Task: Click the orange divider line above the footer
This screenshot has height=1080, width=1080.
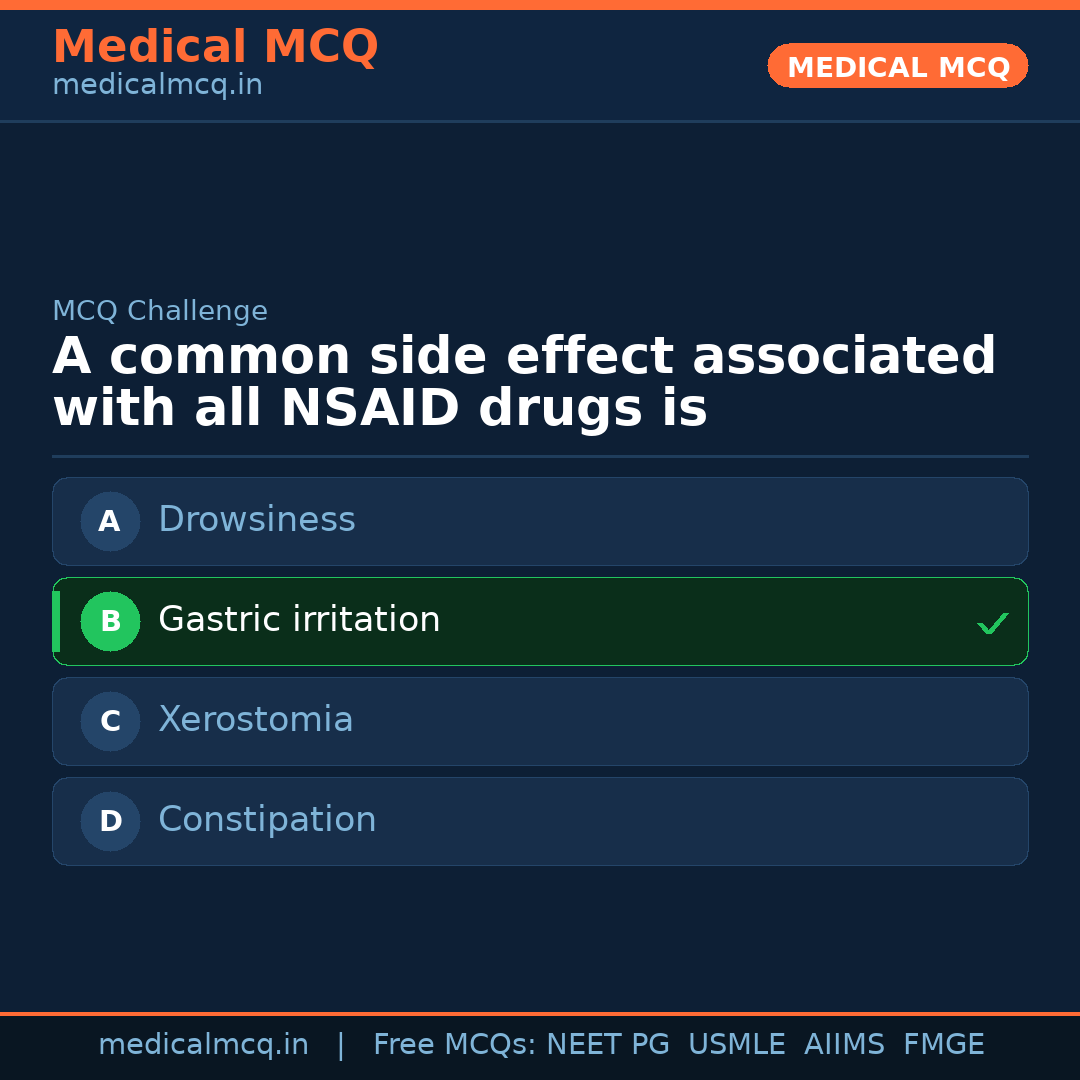Action: tap(540, 1011)
